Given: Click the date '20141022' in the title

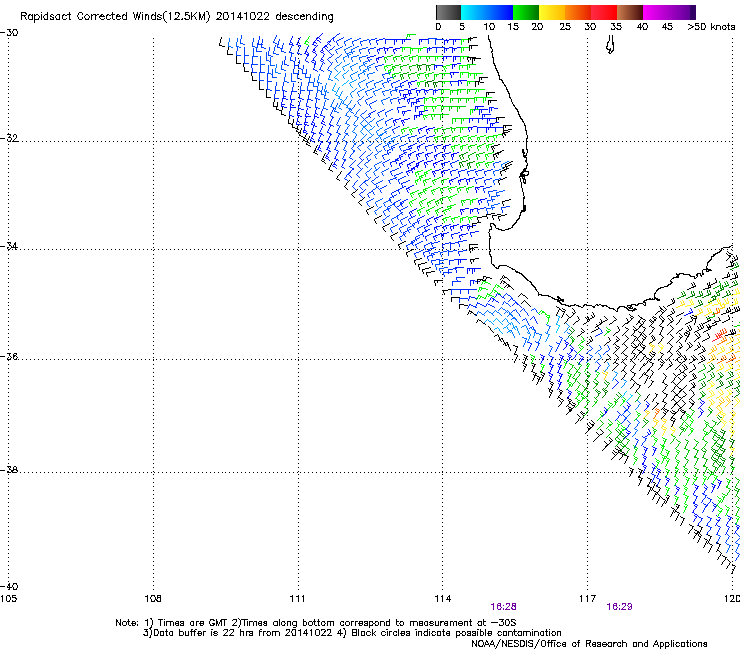Looking at the screenshot, I should (x=243, y=17).
